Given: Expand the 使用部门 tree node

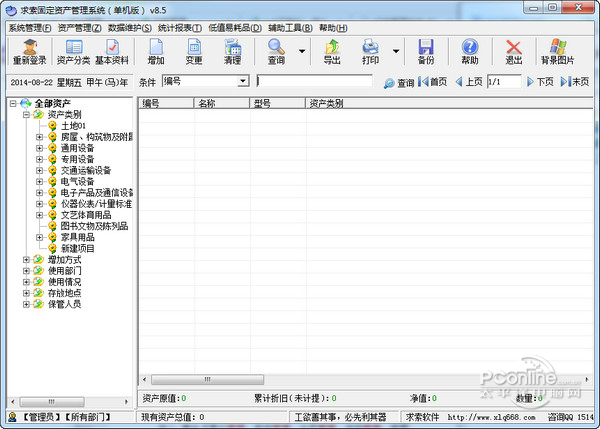Looking at the screenshot, I should (x=26, y=271).
